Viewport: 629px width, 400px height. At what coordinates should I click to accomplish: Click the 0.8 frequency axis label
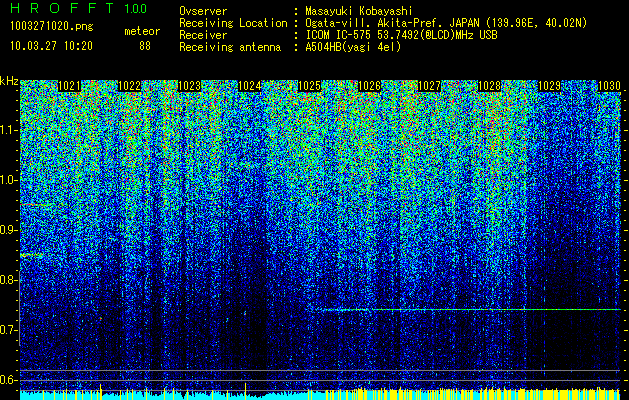tap(8, 280)
